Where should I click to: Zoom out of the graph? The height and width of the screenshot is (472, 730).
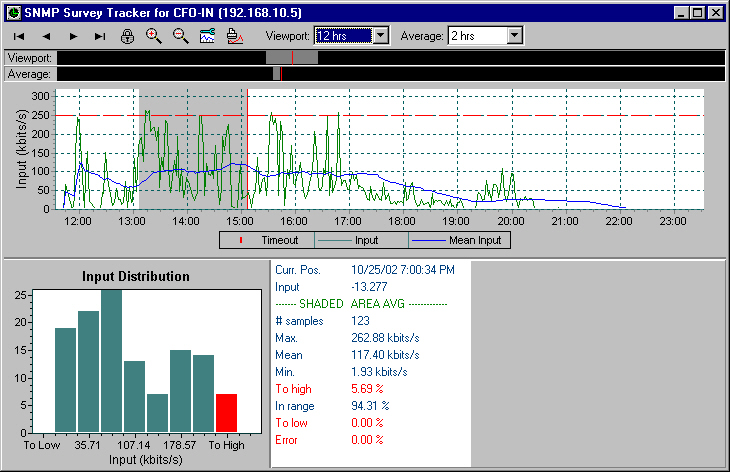pos(181,36)
